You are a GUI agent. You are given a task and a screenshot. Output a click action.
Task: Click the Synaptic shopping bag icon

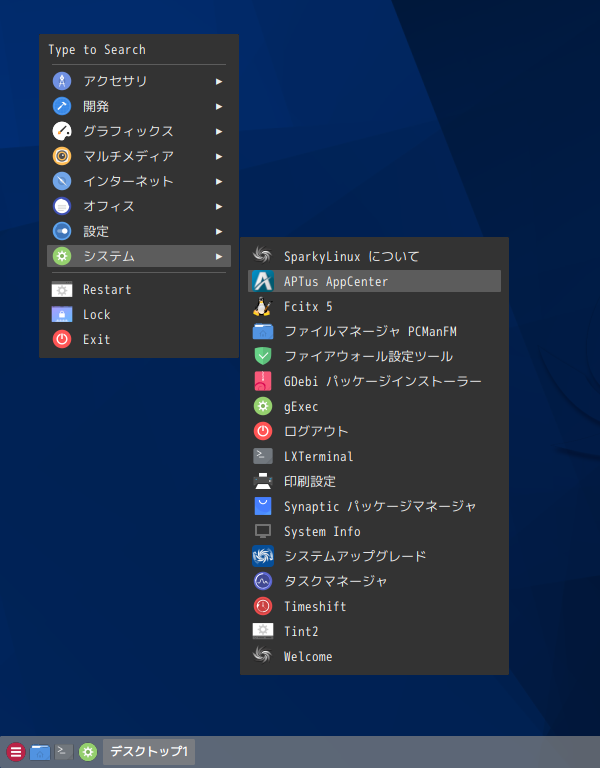[x=263, y=506]
